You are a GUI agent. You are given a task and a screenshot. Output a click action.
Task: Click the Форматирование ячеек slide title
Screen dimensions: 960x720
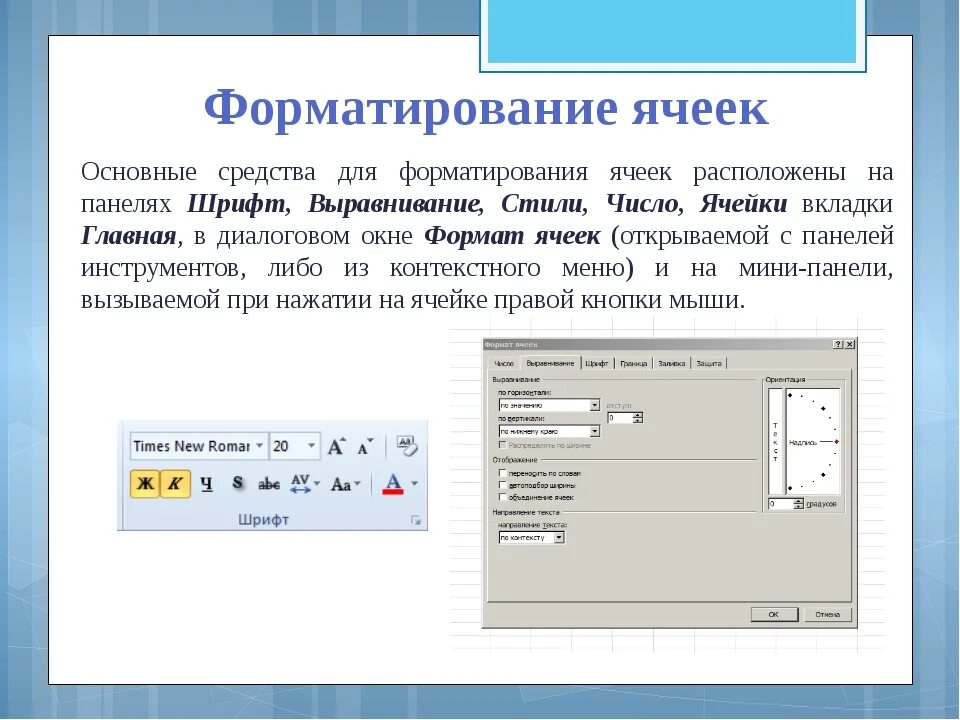(x=486, y=108)
